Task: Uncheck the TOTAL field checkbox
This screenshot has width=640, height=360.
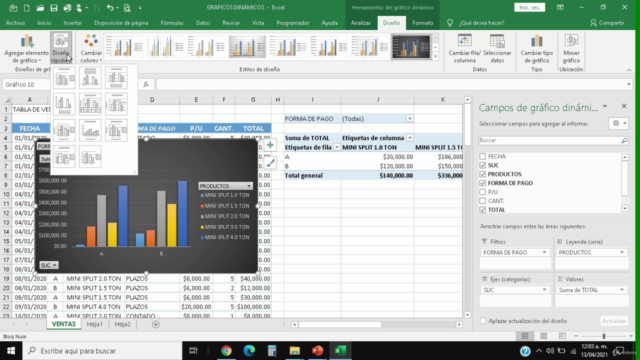Action: point(482,210)
